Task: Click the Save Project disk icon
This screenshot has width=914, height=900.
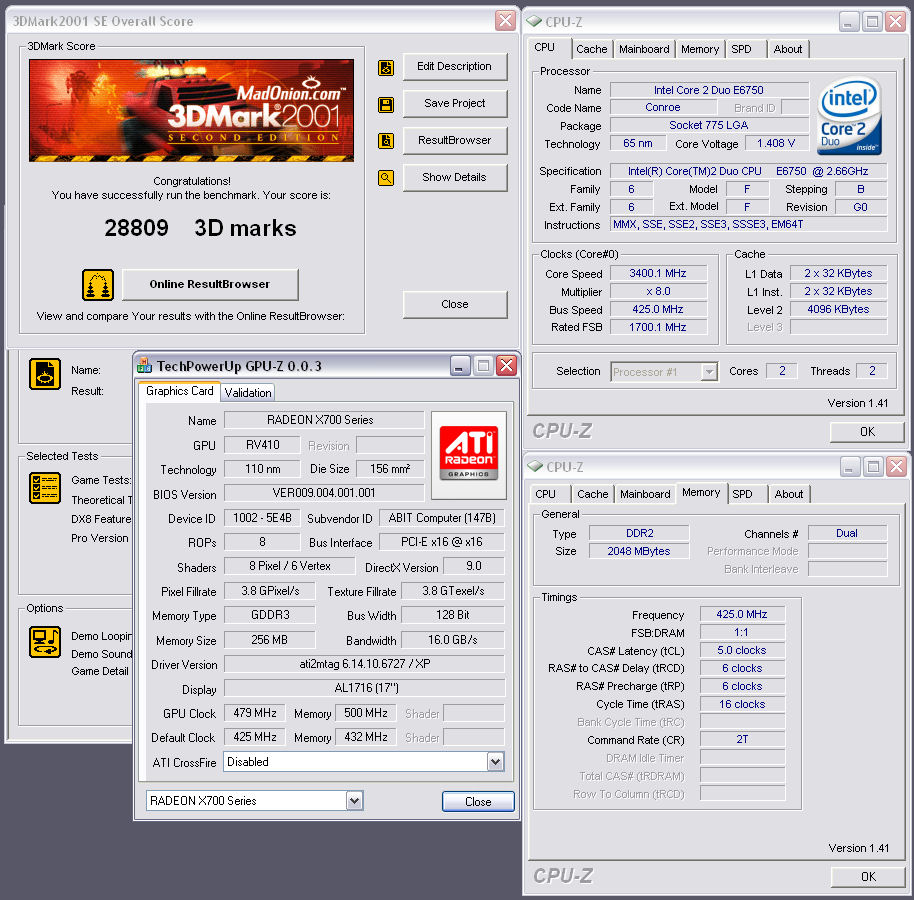Action: point(386,105)
